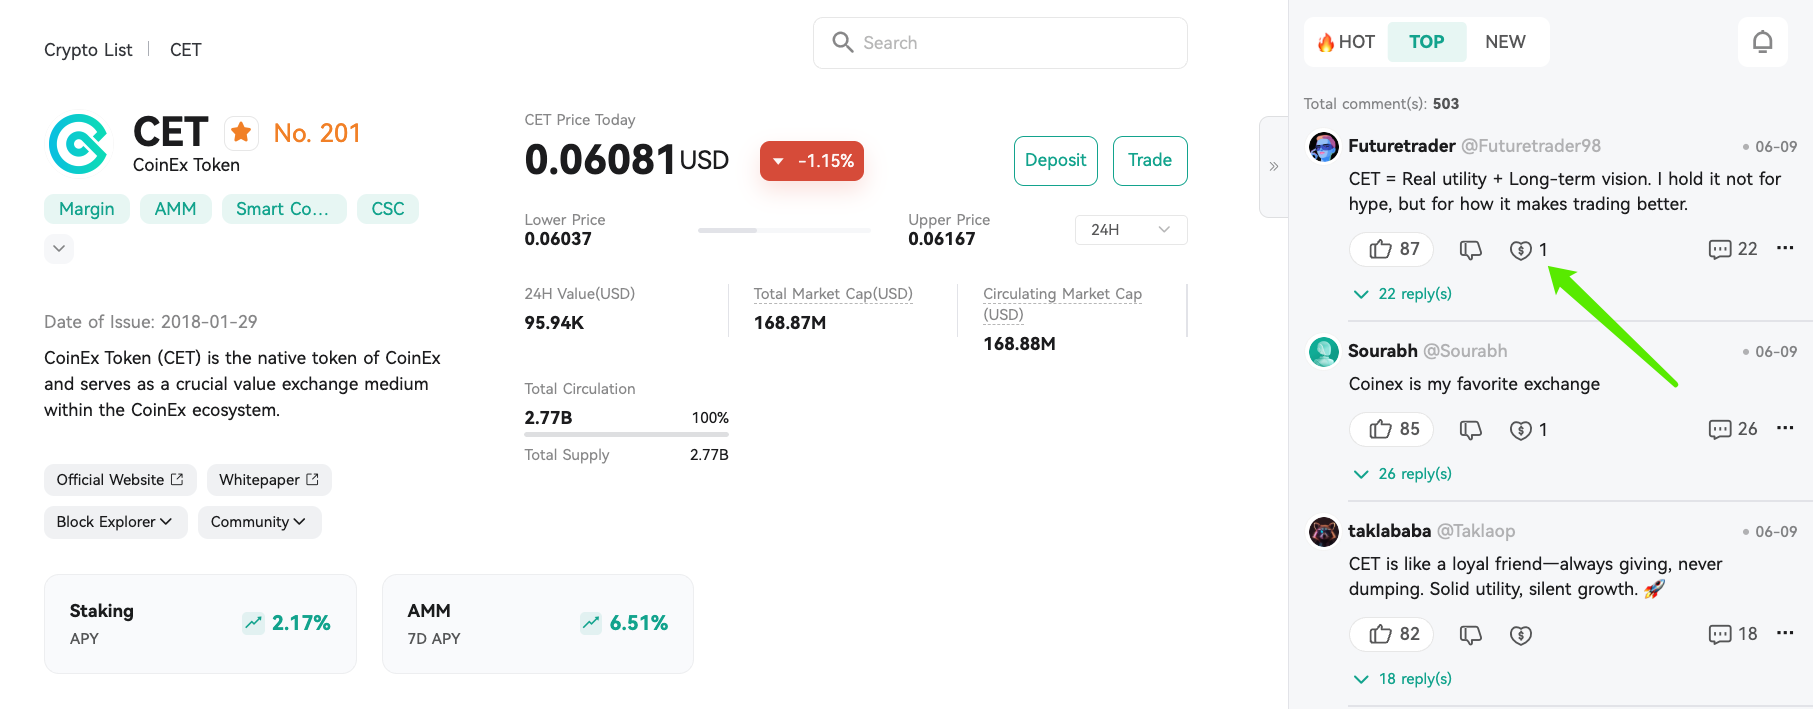
Task: Expand the Community dropdown
Action: coord(260,522)
